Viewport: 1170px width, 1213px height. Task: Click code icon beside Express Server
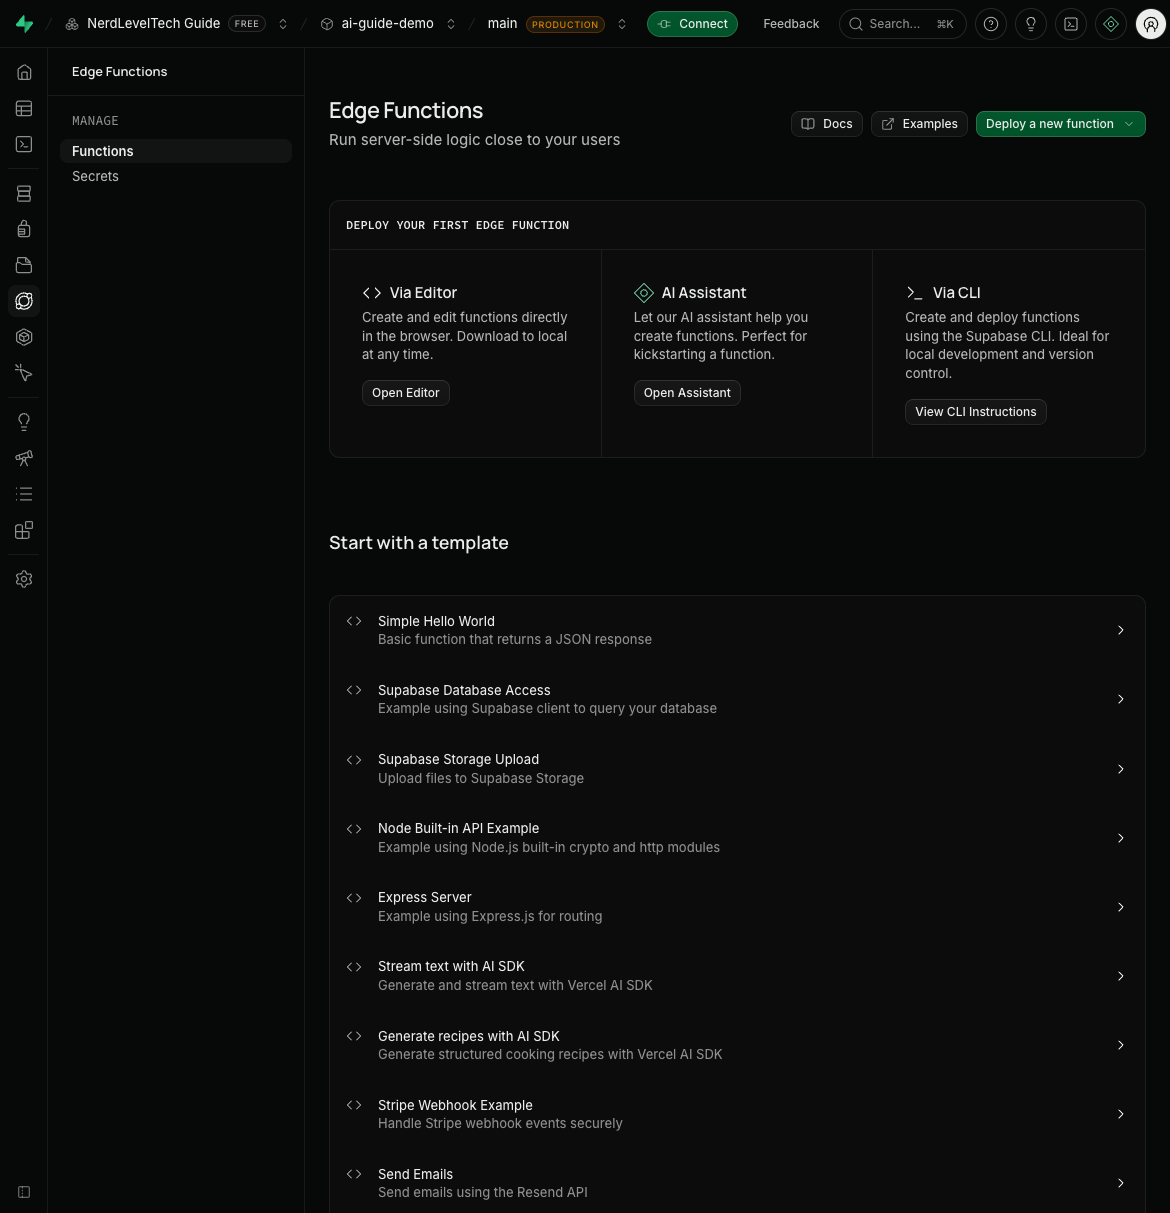[354, 898]
